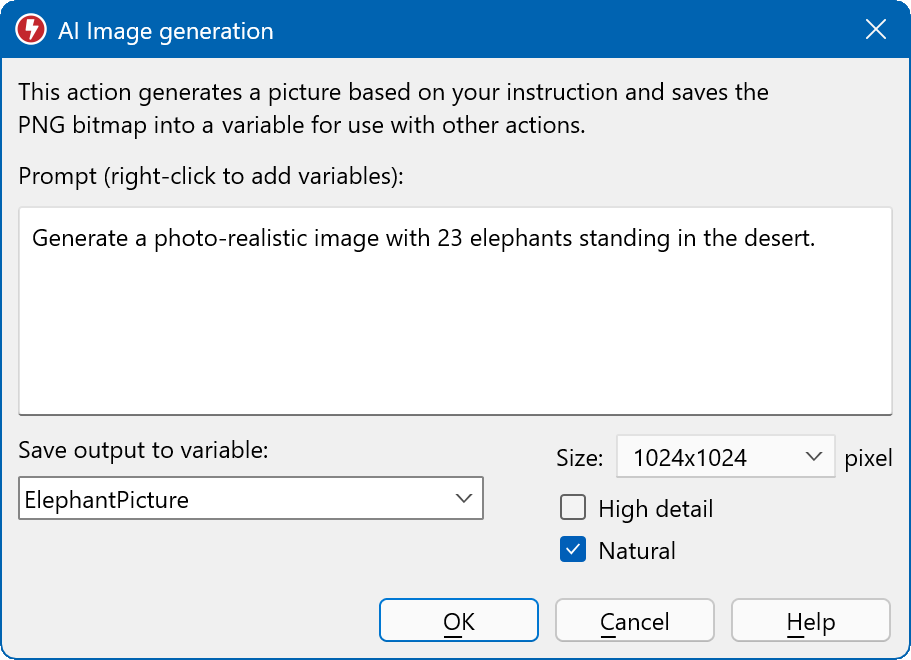This screenshot has height=660, width=911.
Task: Open the 1024x1024 size selector
Action: tap(725, 457)
